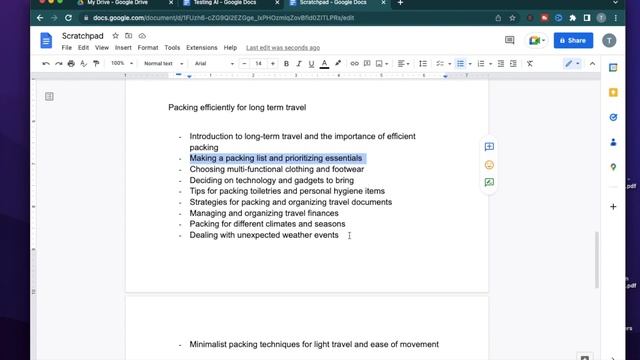Run spelling and grammar check icon
The image size is (640, 360).
[x=84, y=64]
